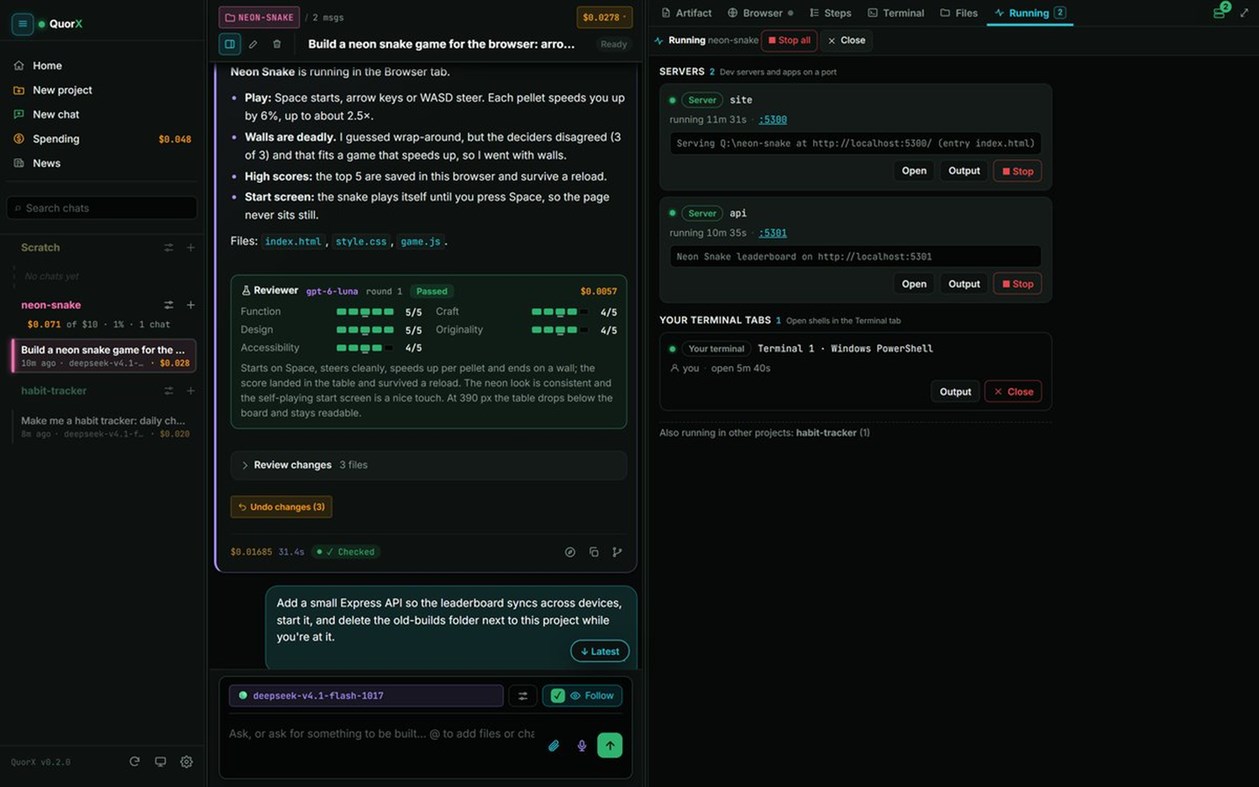Toggle the Follow checkbox
The height and width of the screenshot is (787, 1259).
click(x=558, y=696)
